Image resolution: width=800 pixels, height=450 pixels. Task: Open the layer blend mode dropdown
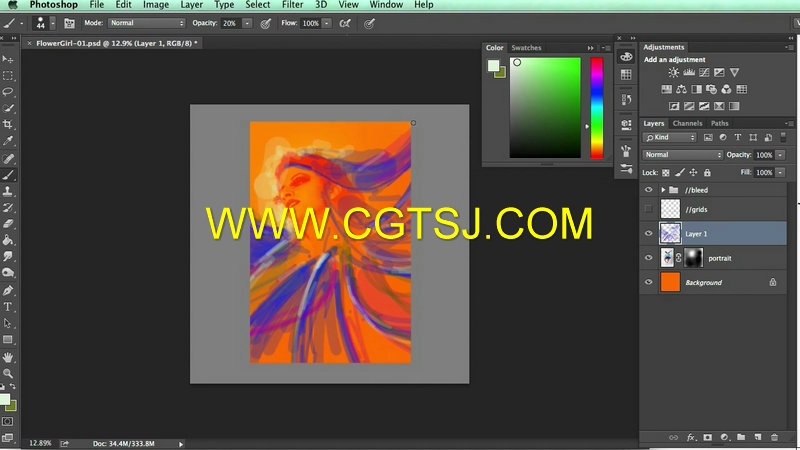point(683,155)
